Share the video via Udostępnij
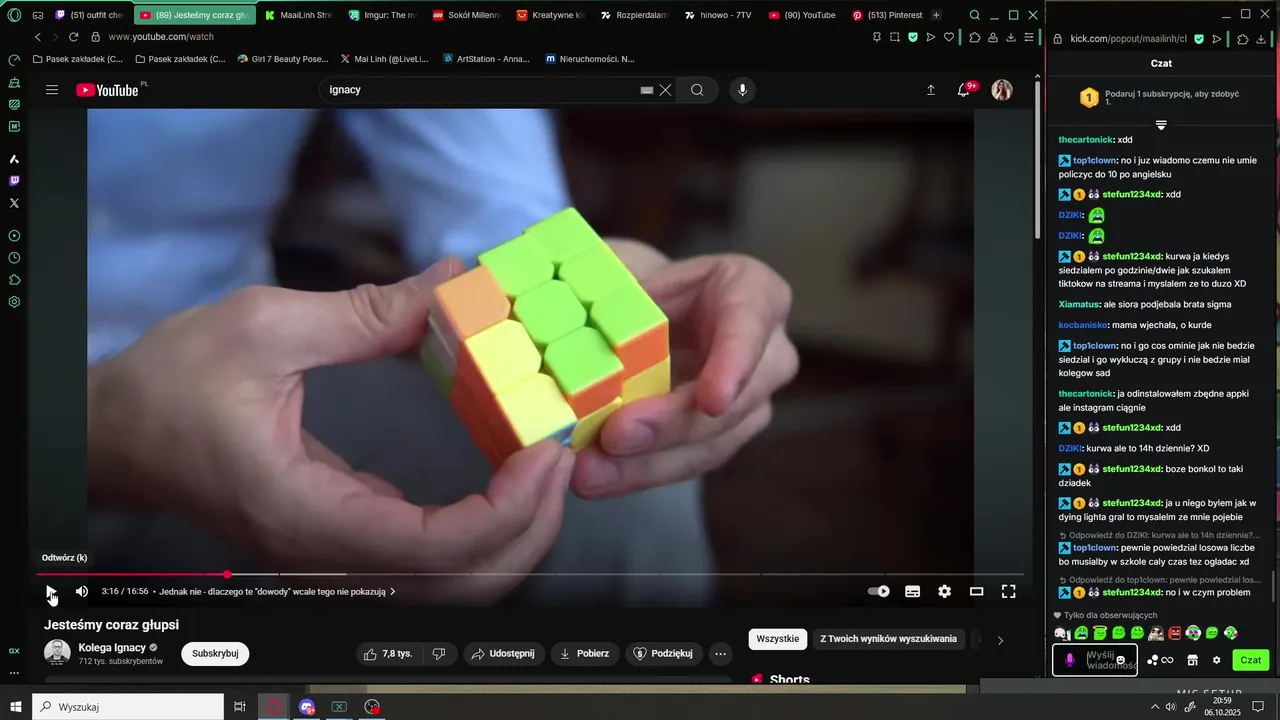Screen dimensions: 1280x720 (503, 653)
